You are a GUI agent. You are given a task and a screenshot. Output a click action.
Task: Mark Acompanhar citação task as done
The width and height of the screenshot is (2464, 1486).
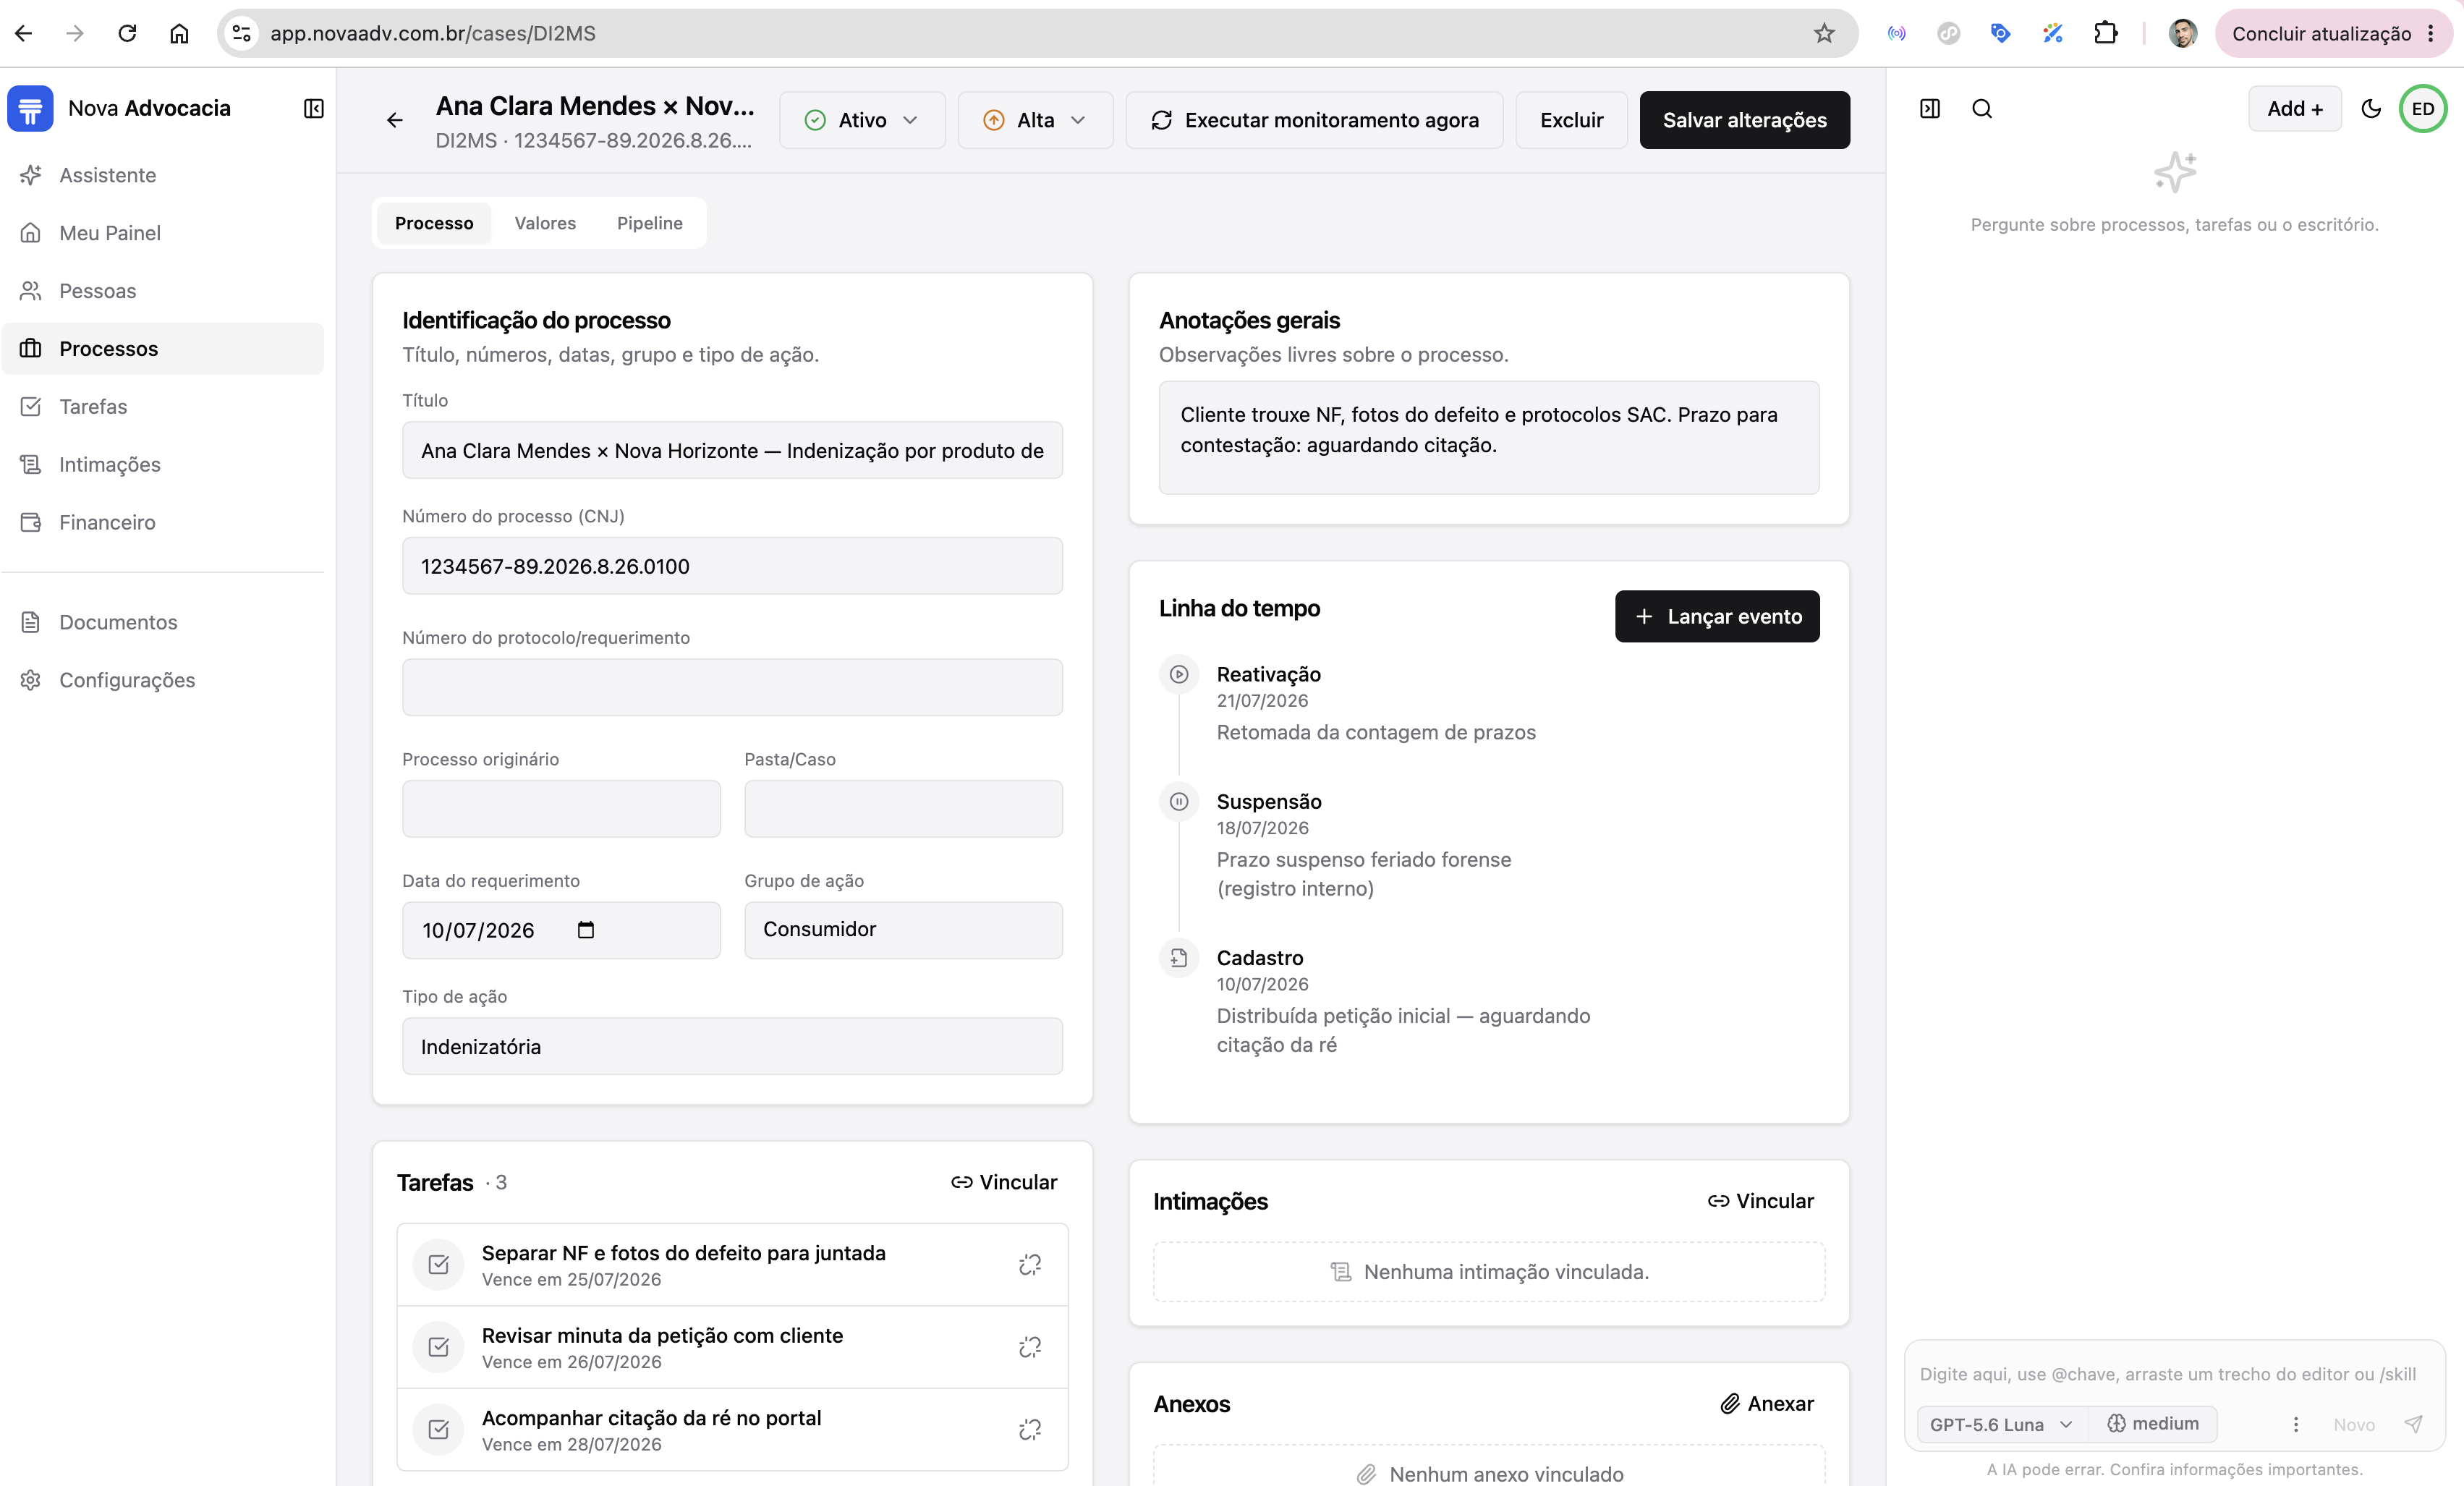click(438, 1430)
